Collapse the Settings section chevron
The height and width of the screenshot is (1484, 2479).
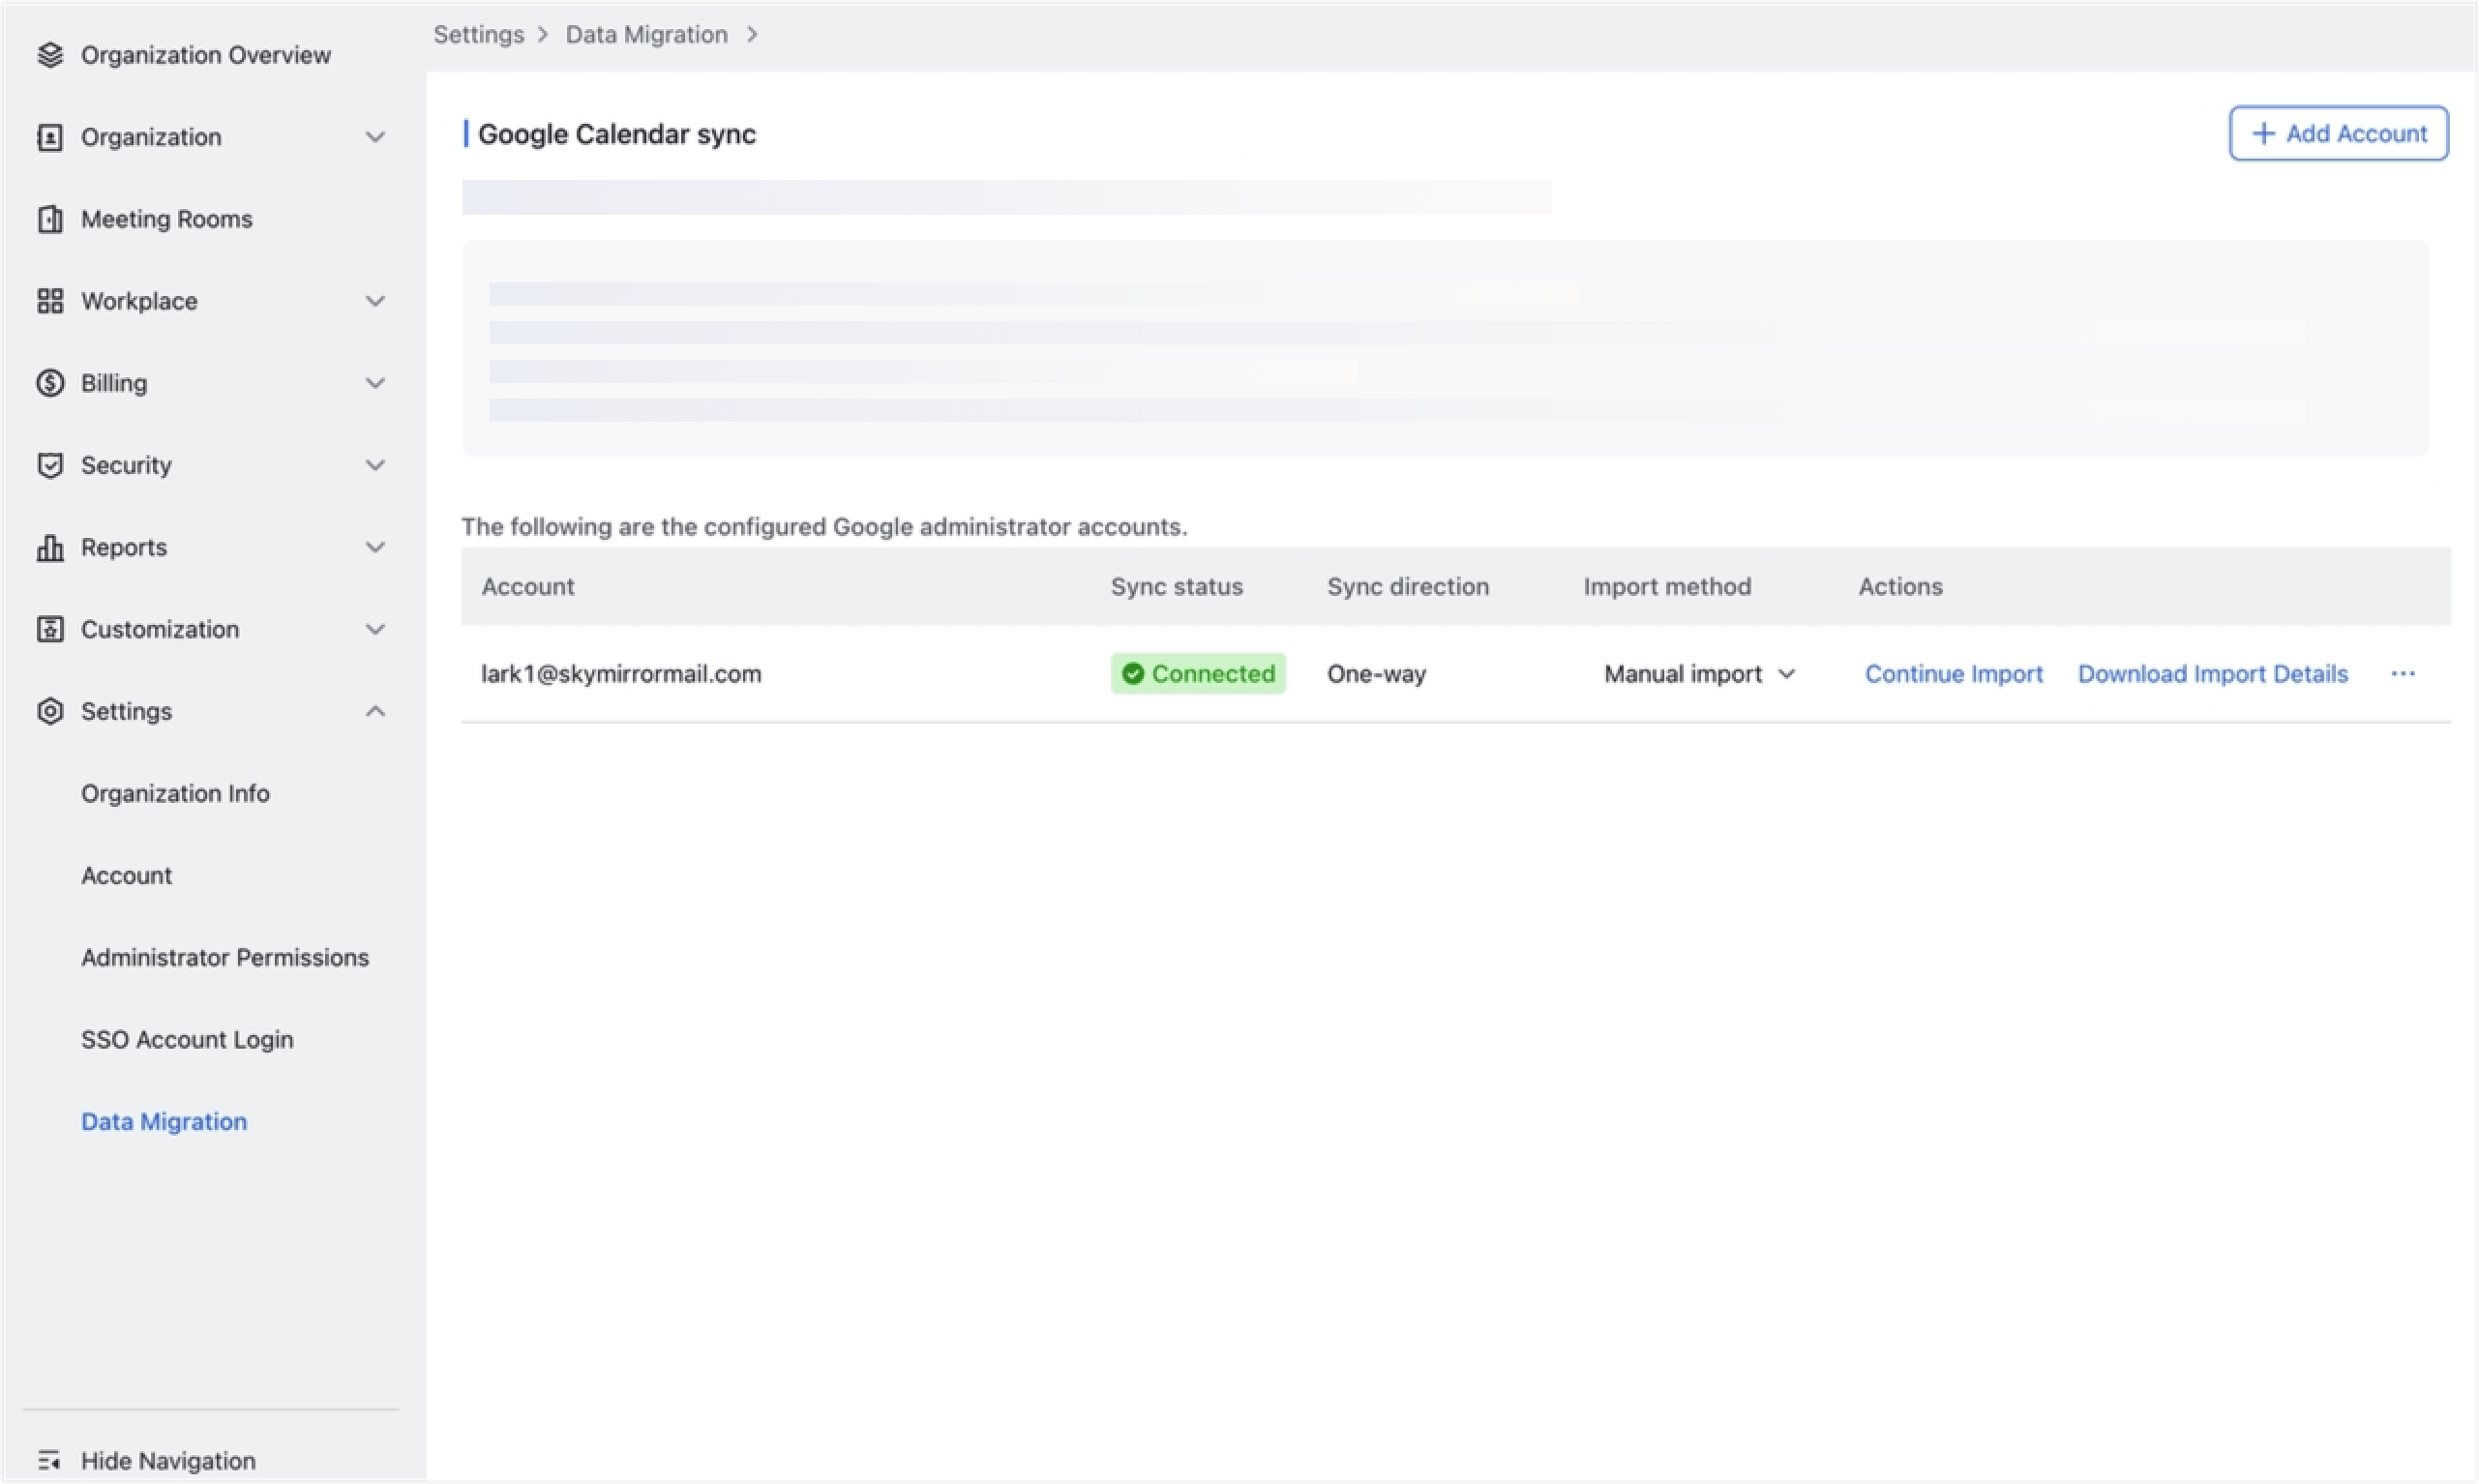pyautogui.click(x=375, y=711)
